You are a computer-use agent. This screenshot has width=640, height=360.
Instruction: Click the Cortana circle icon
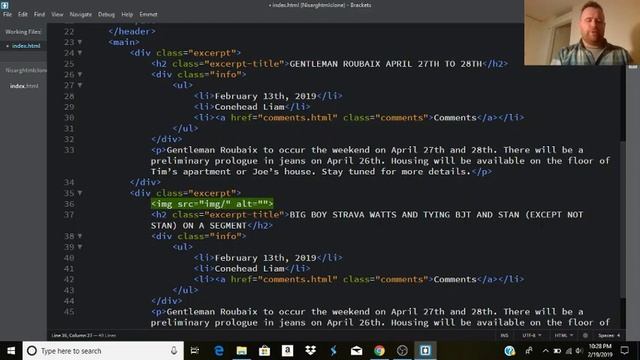pos(32,351)
